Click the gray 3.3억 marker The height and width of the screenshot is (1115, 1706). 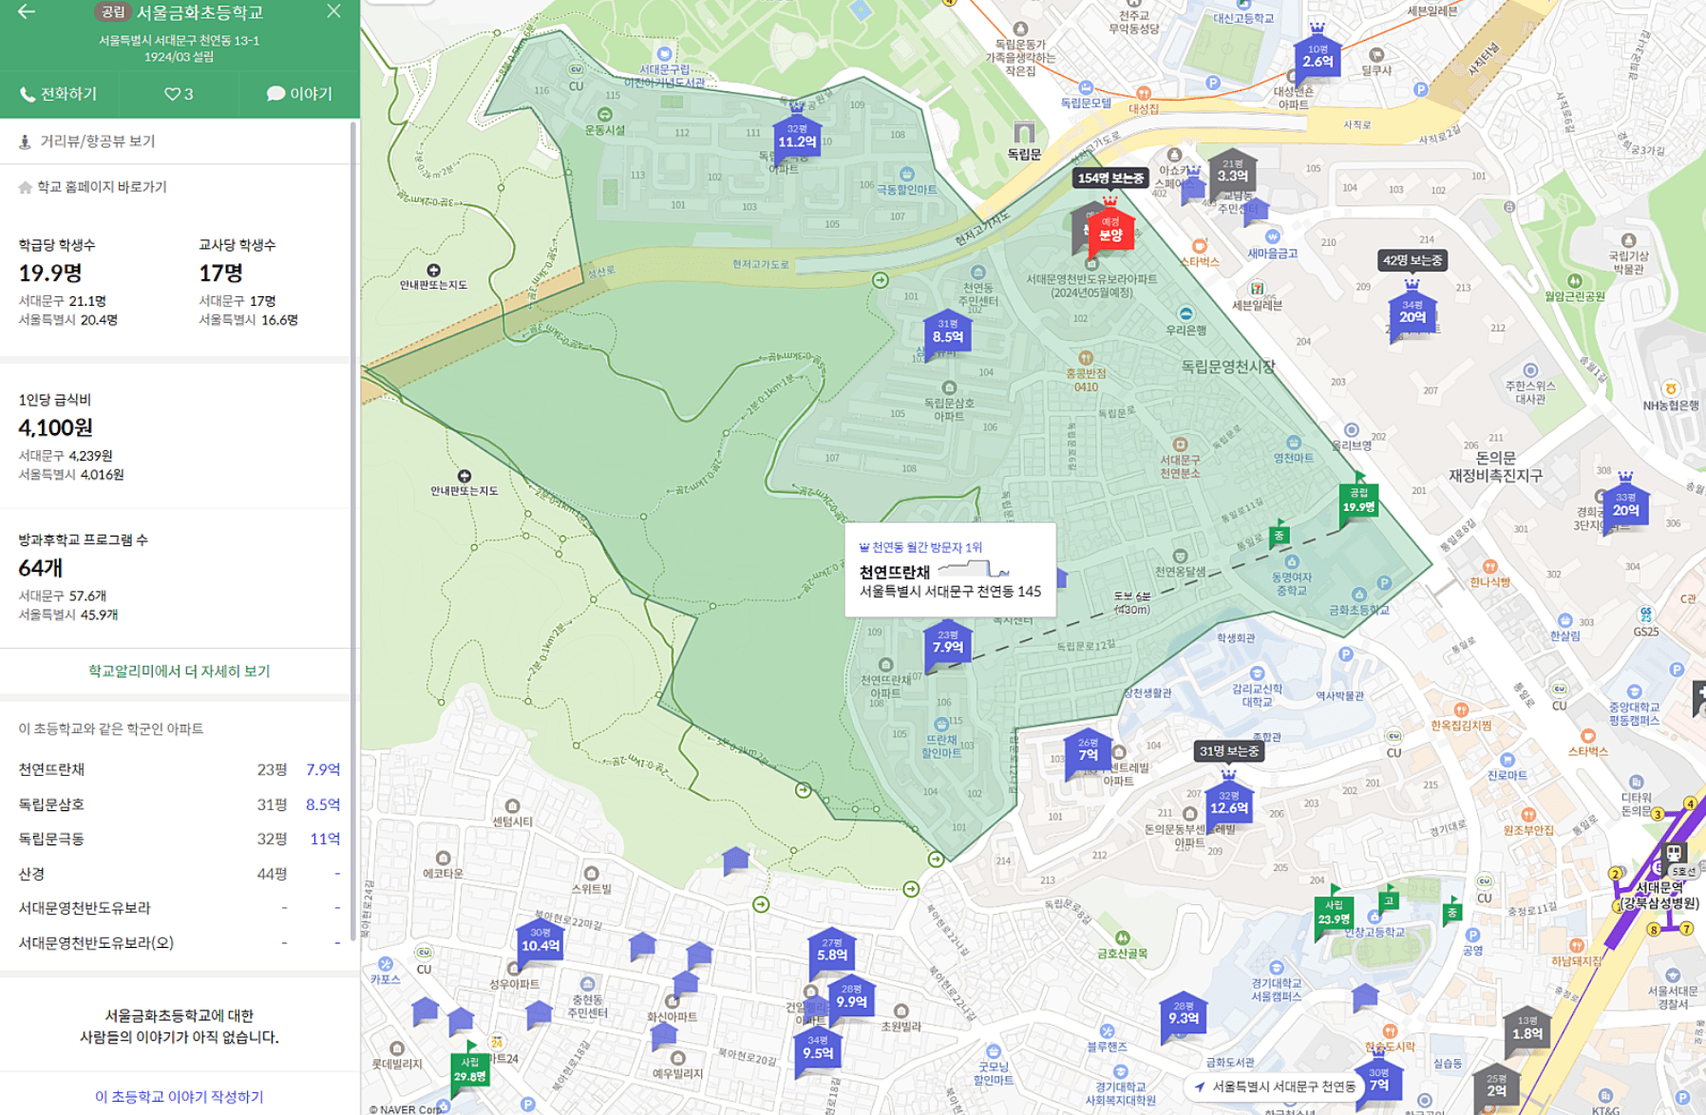click(1232, 172)
